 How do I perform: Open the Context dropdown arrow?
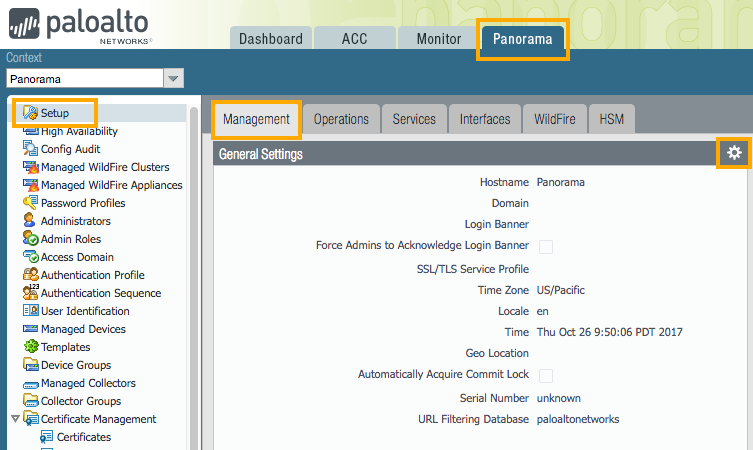[x=173, y=78]
